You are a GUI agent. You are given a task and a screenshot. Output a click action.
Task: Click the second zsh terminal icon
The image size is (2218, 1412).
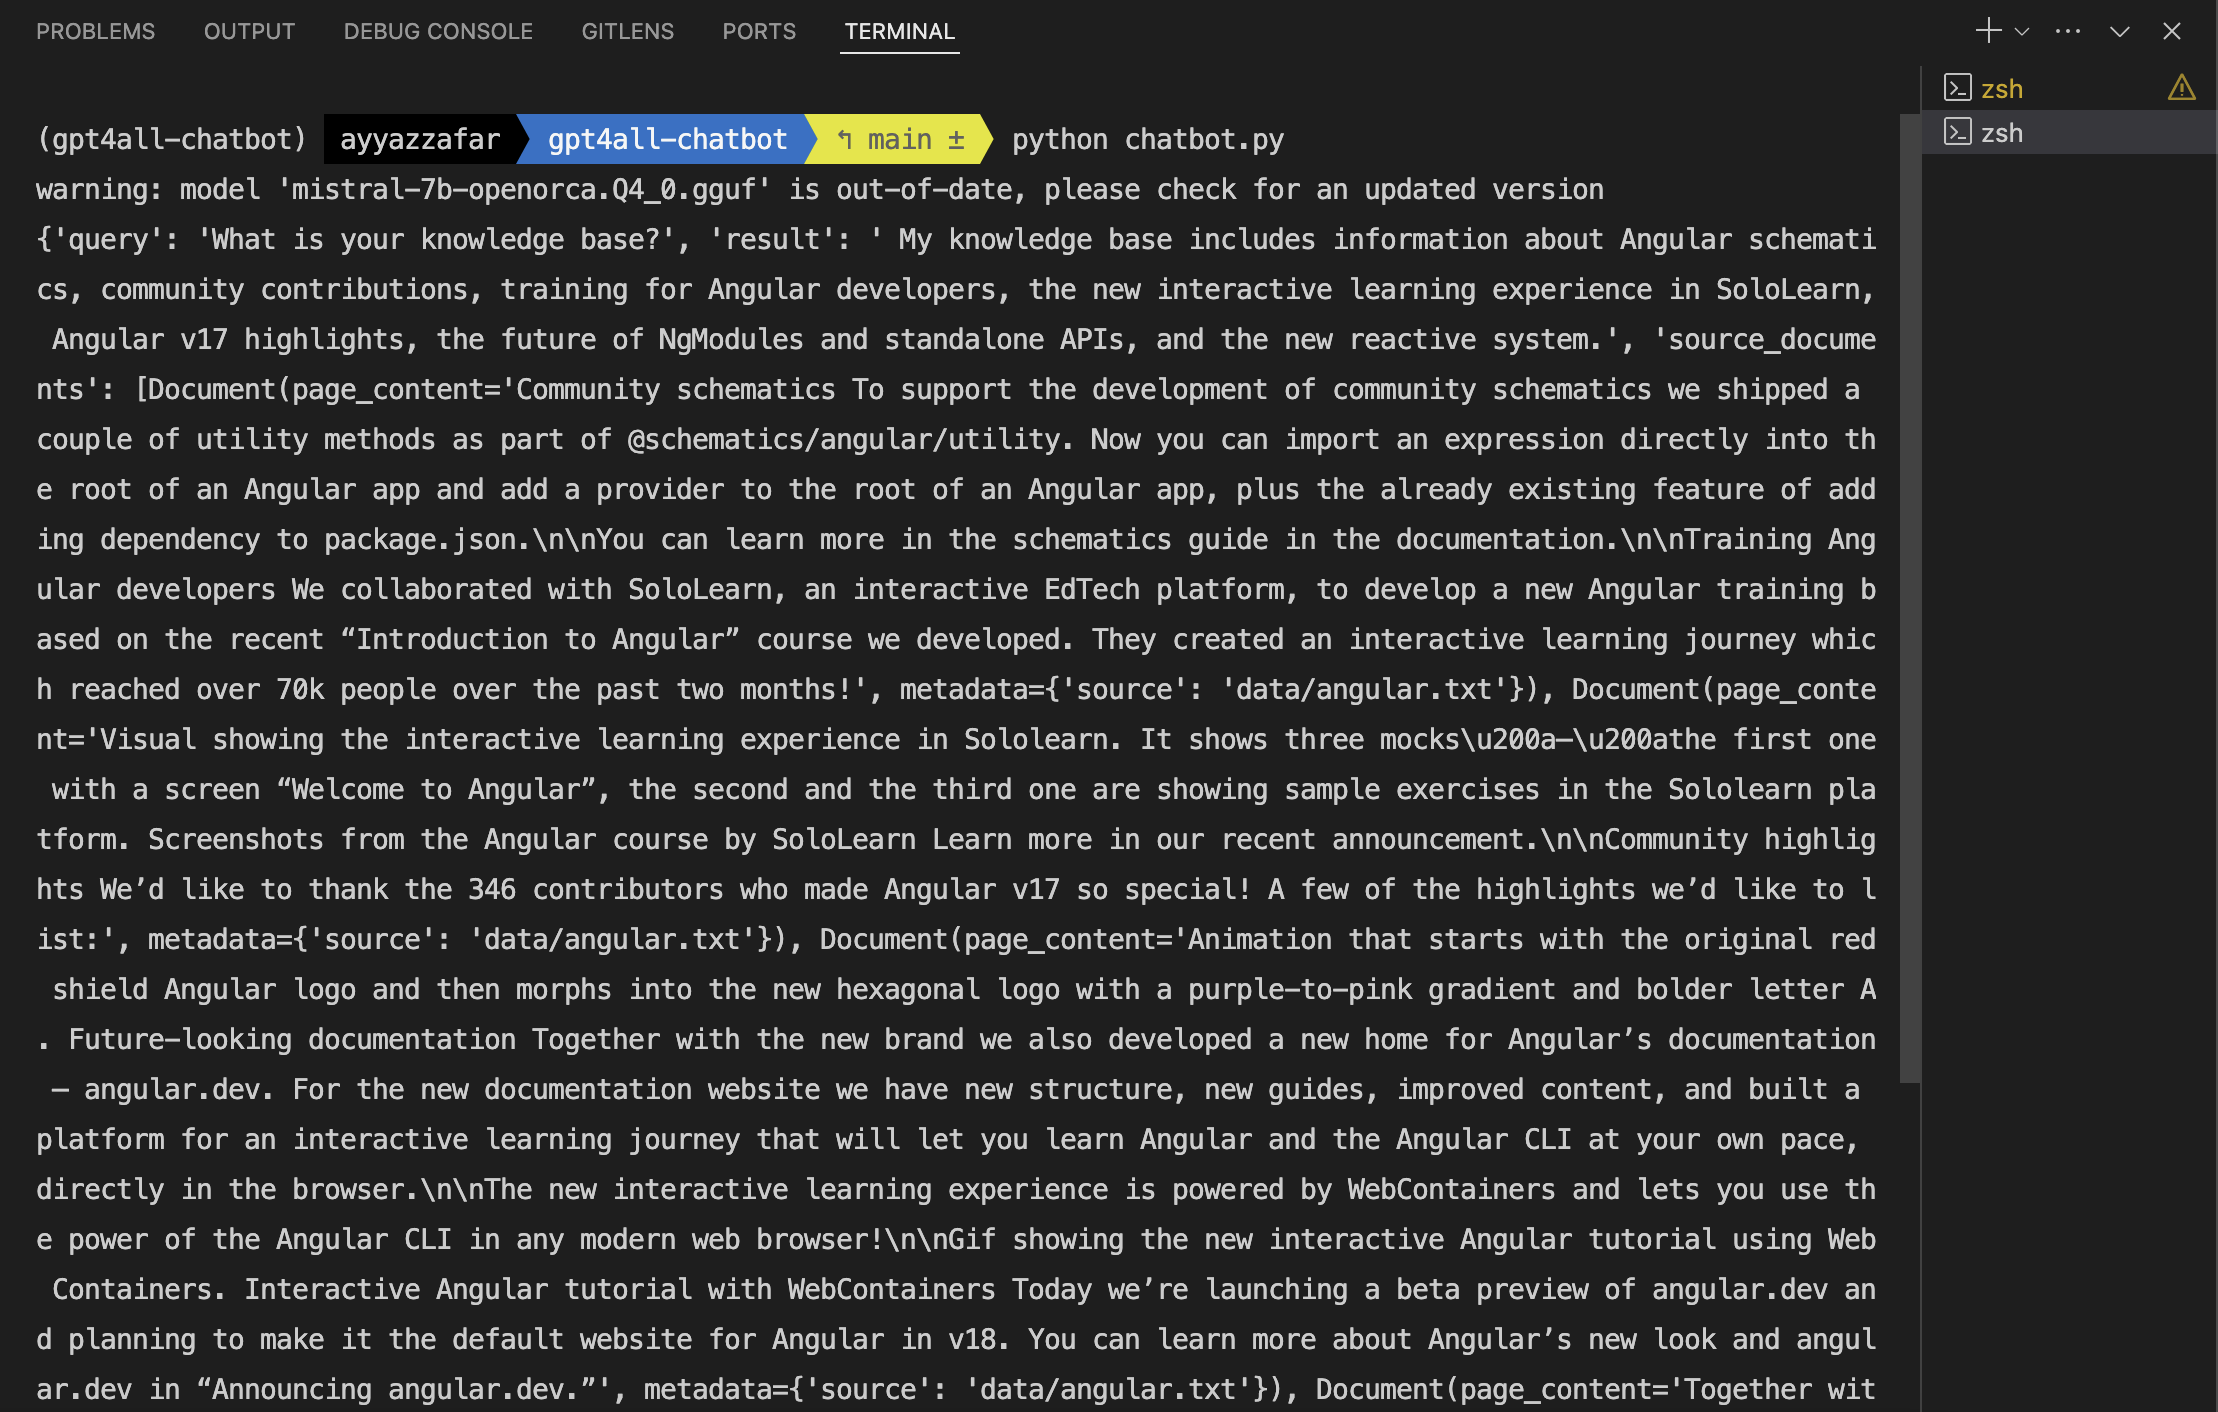pyautogui.click(x=1957, y=132)
